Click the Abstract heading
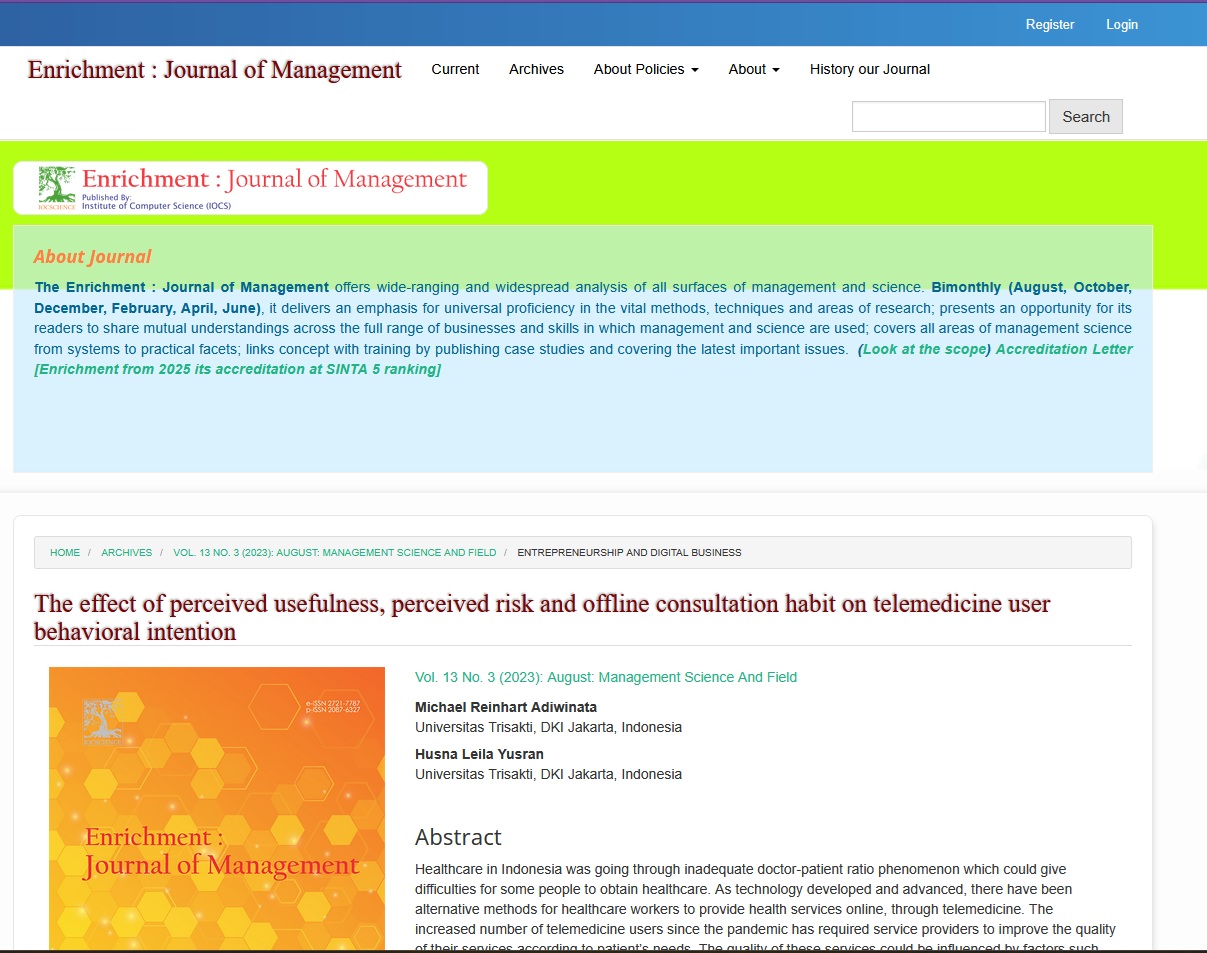This screenshot has height=953, width=1207. click(x=458, y=837)
